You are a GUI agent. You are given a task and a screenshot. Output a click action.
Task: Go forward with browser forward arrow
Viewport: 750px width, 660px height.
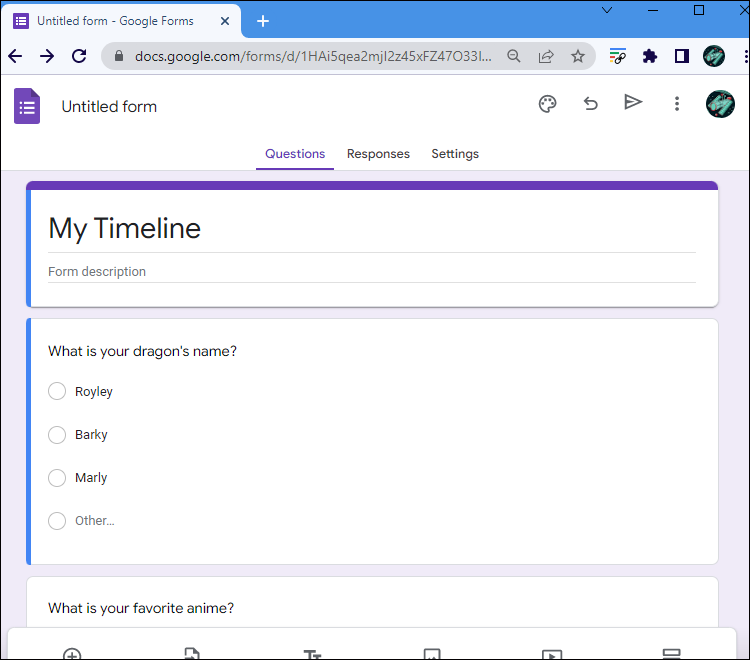click(47, 56)
